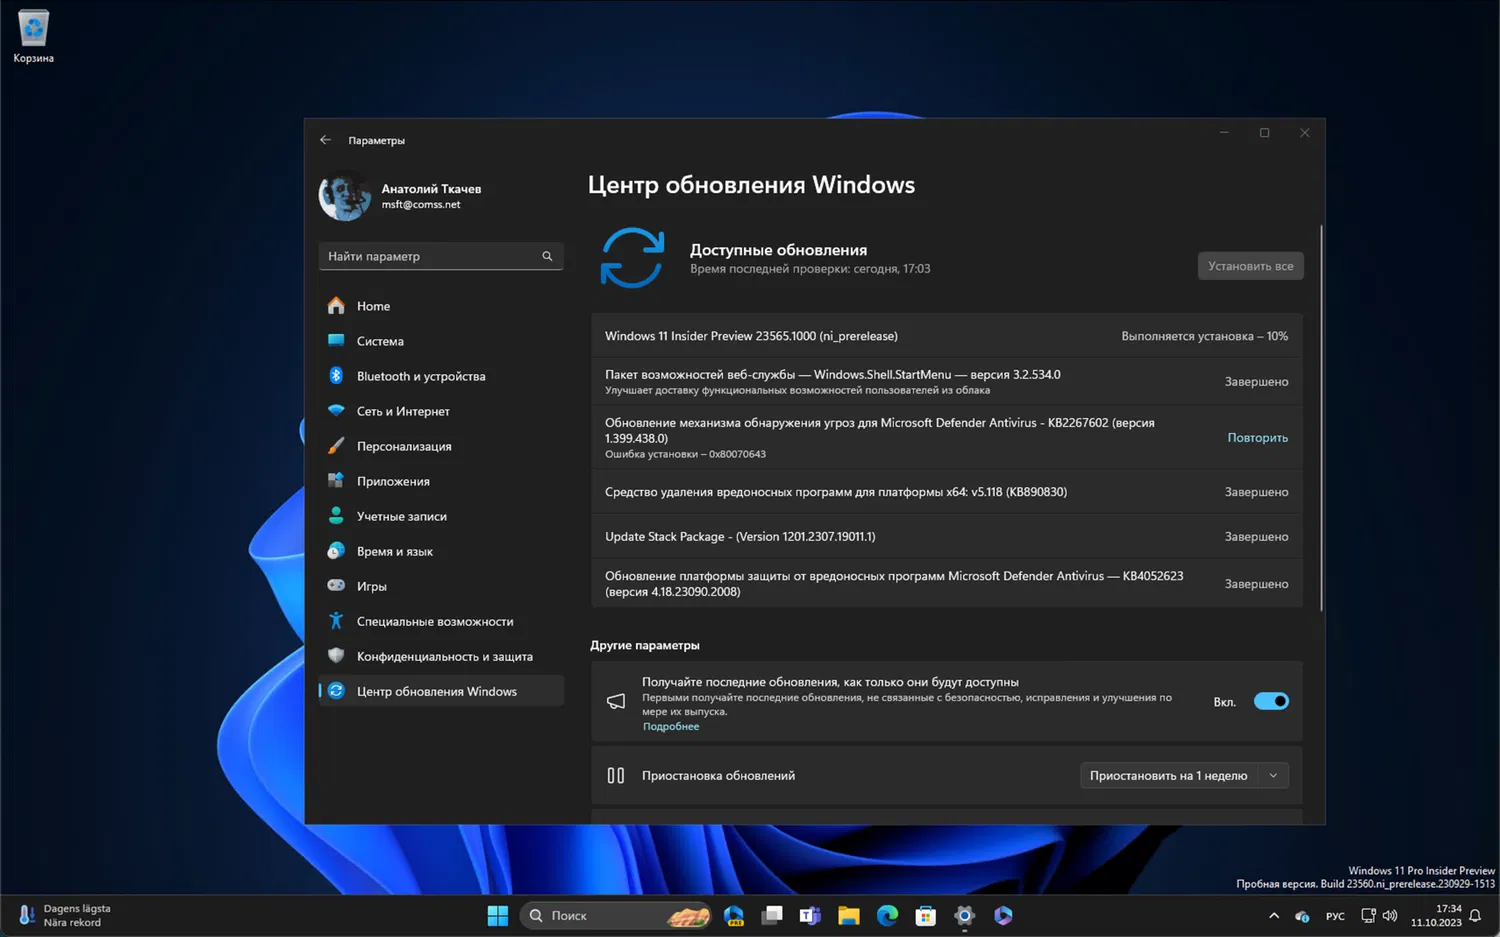Open the volume control in system tray
Image resolution: width=1500 pixels, height=937 pixels.
coord(1390,915)
